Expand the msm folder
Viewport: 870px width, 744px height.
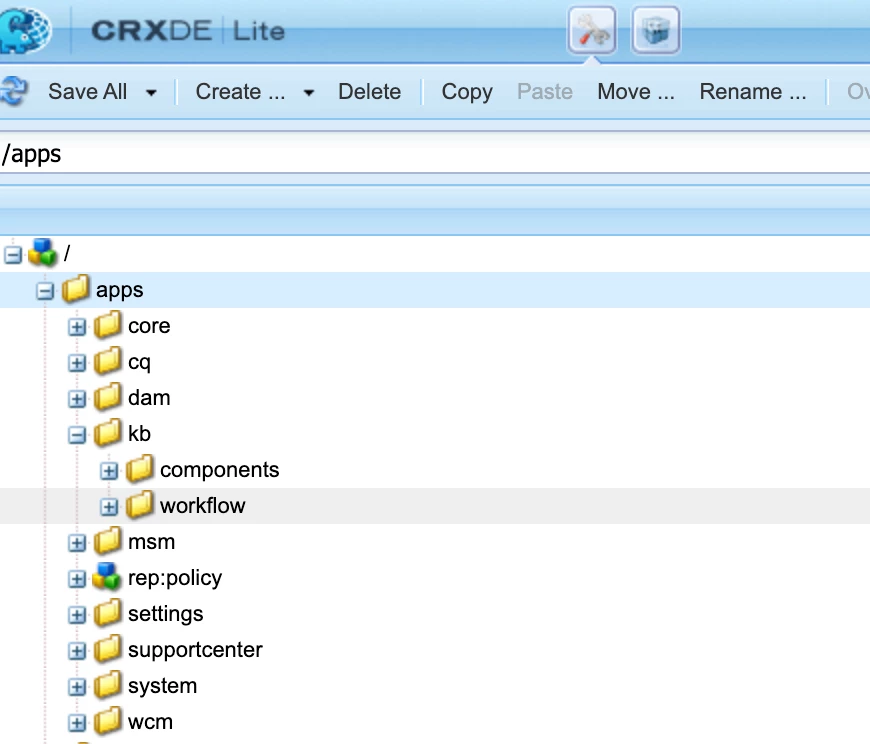pyautogui.click(x=77, y=543)
